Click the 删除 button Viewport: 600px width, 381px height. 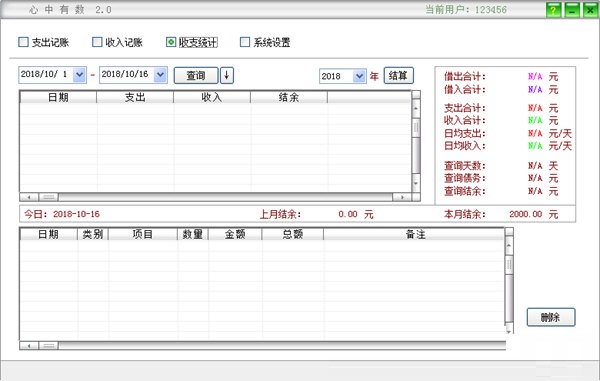tap(551, 317)
